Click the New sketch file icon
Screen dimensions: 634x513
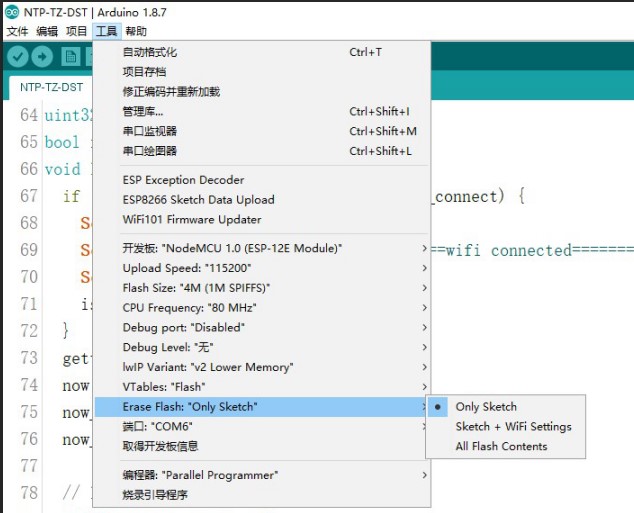point(71,56)
